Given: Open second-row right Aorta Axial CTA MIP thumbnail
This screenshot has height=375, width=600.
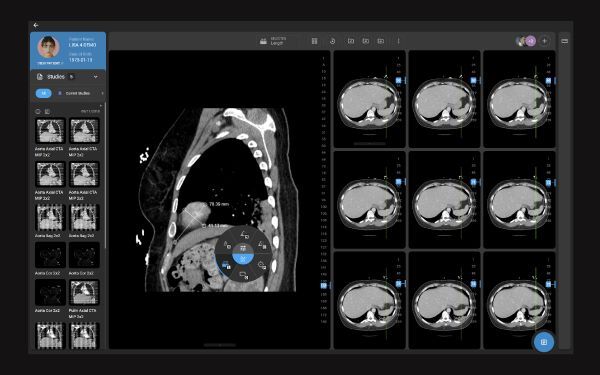Looking at the screenshot, I should click(84, 174).
